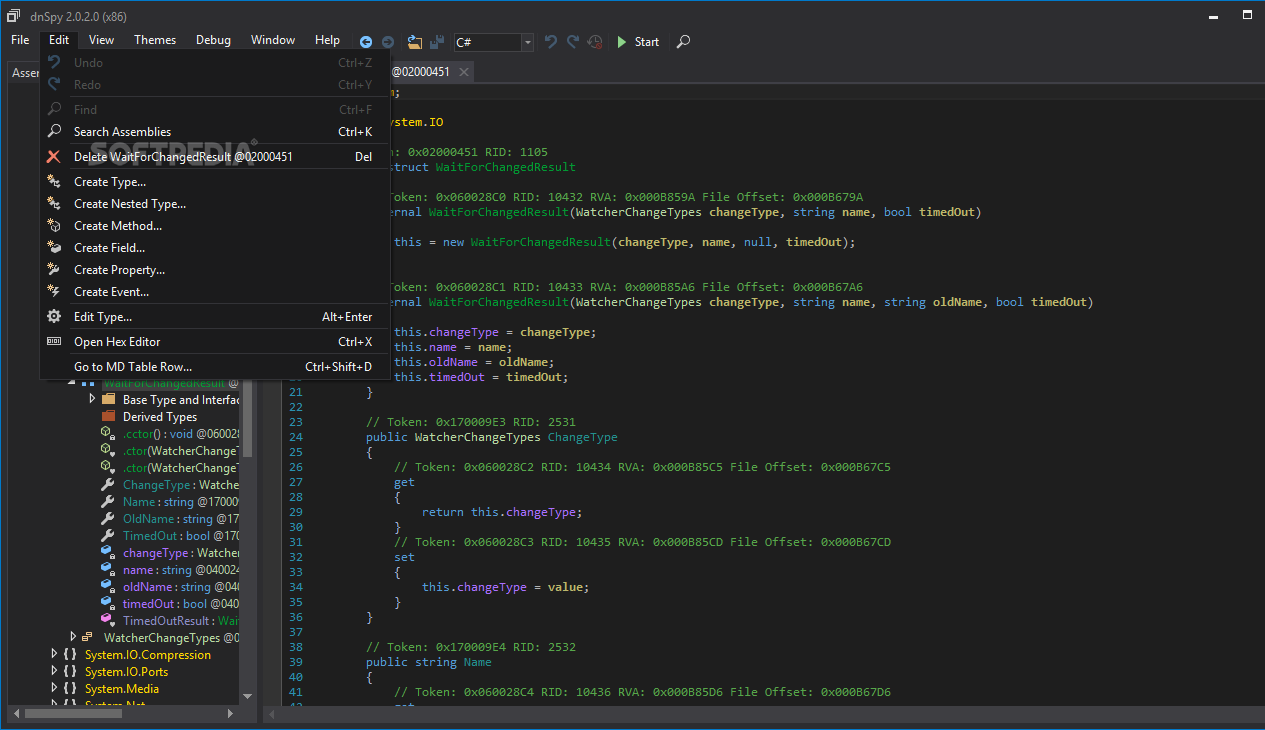The height and width of the screenshot is (730, 1265).
Task: Click the assembly tree vertical scrollbar thumb
Action: tap(248, 417)
